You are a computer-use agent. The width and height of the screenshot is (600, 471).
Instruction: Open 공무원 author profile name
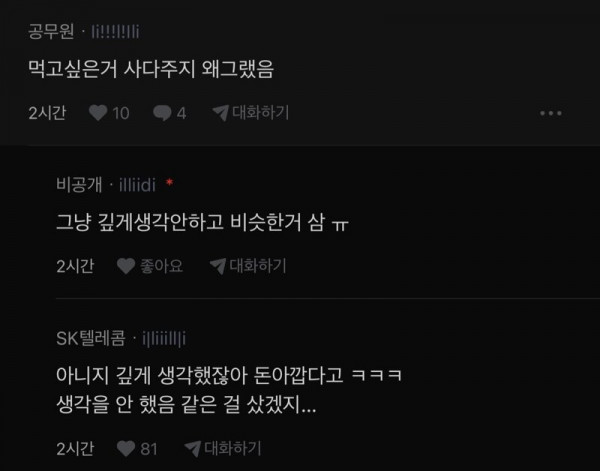[51, 31]
